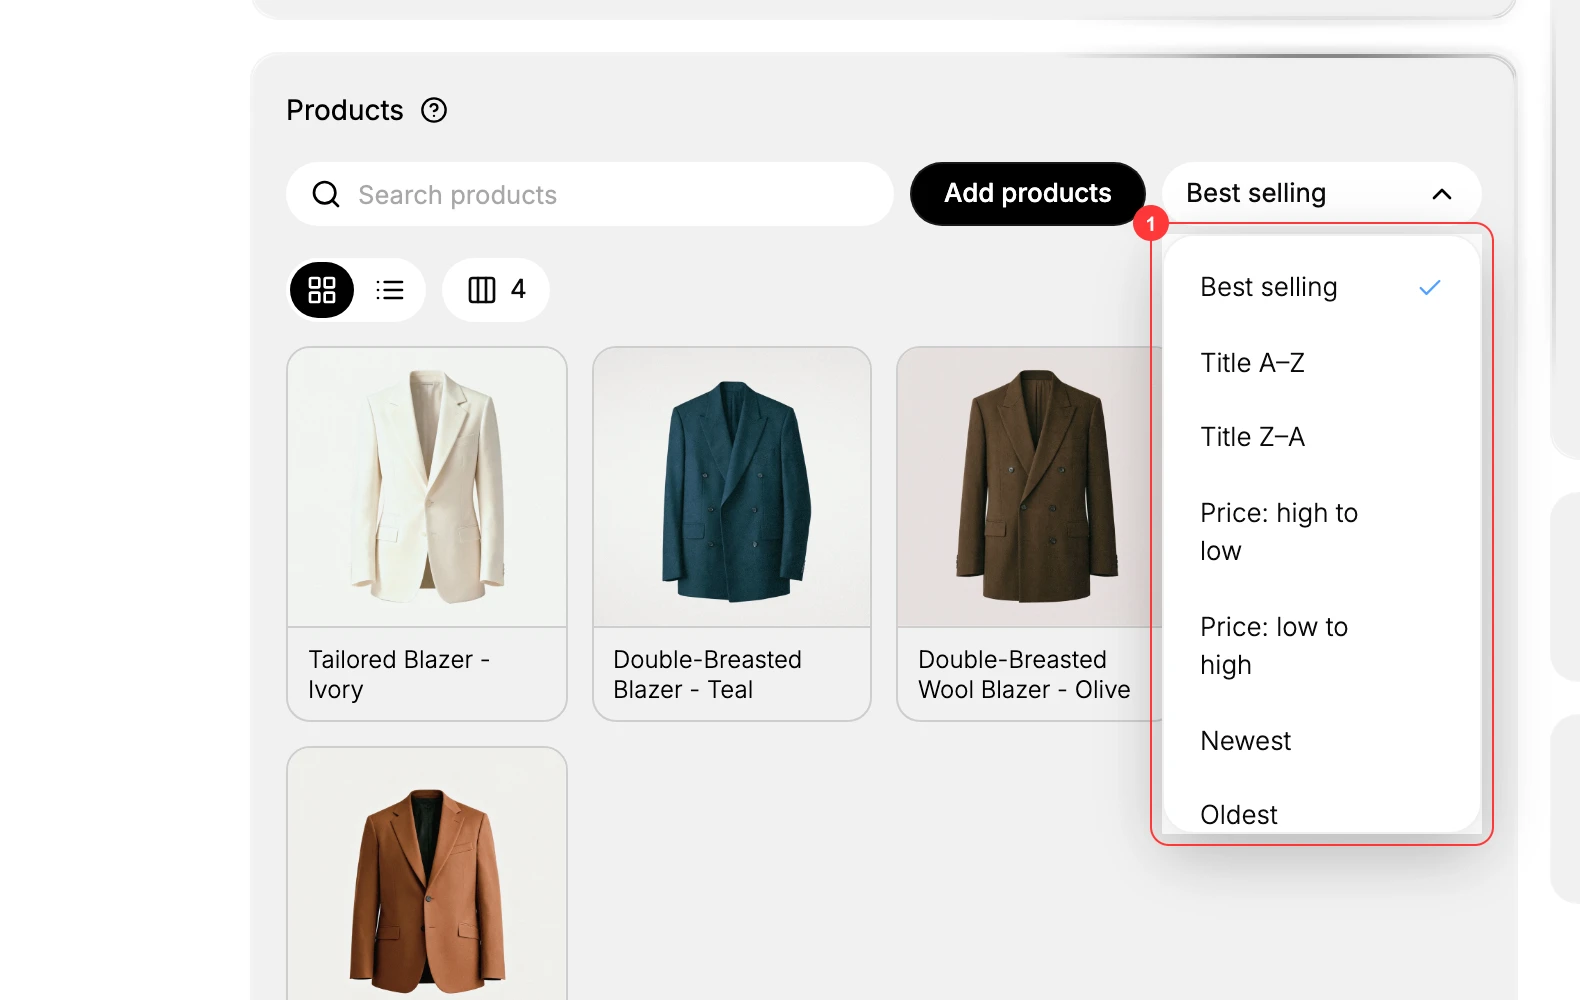Open the Tailored Blazer - Ivory image
Image resolution: width=1580 pixels, height=1000 pixels.
pos(427,487)
